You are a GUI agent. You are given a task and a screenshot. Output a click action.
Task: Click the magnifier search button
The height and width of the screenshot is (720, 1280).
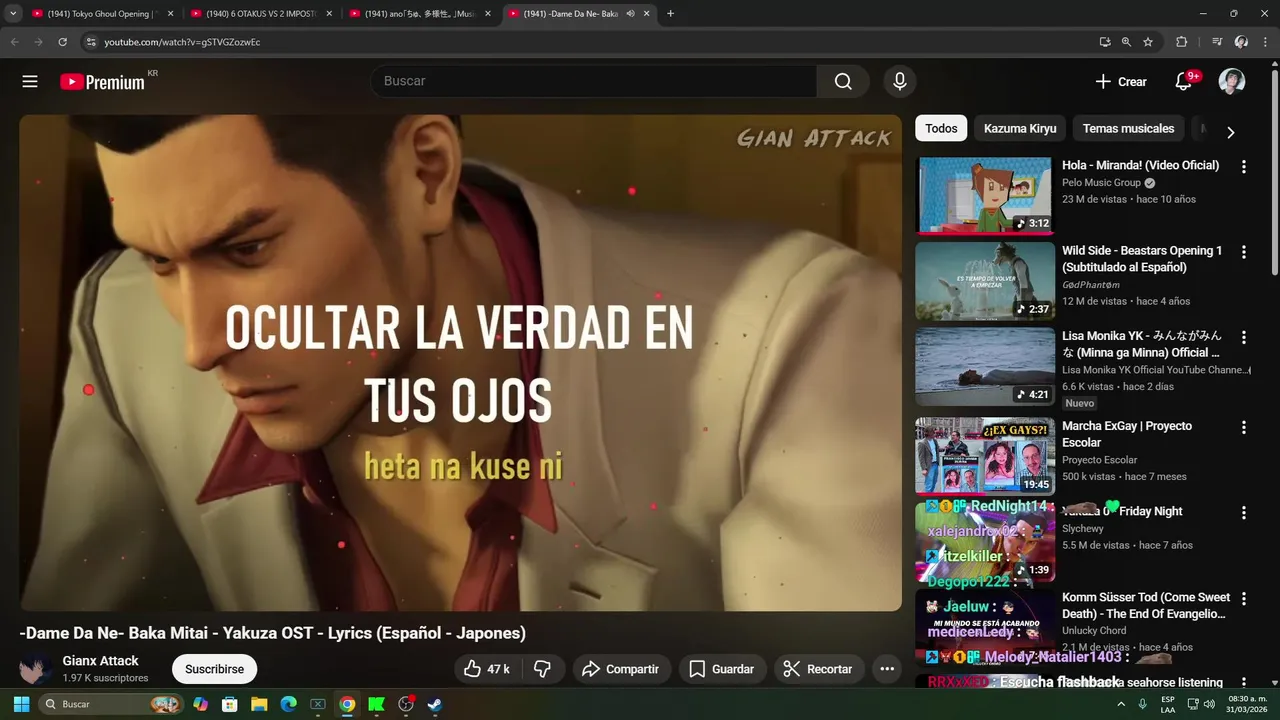tap(843, 82)
